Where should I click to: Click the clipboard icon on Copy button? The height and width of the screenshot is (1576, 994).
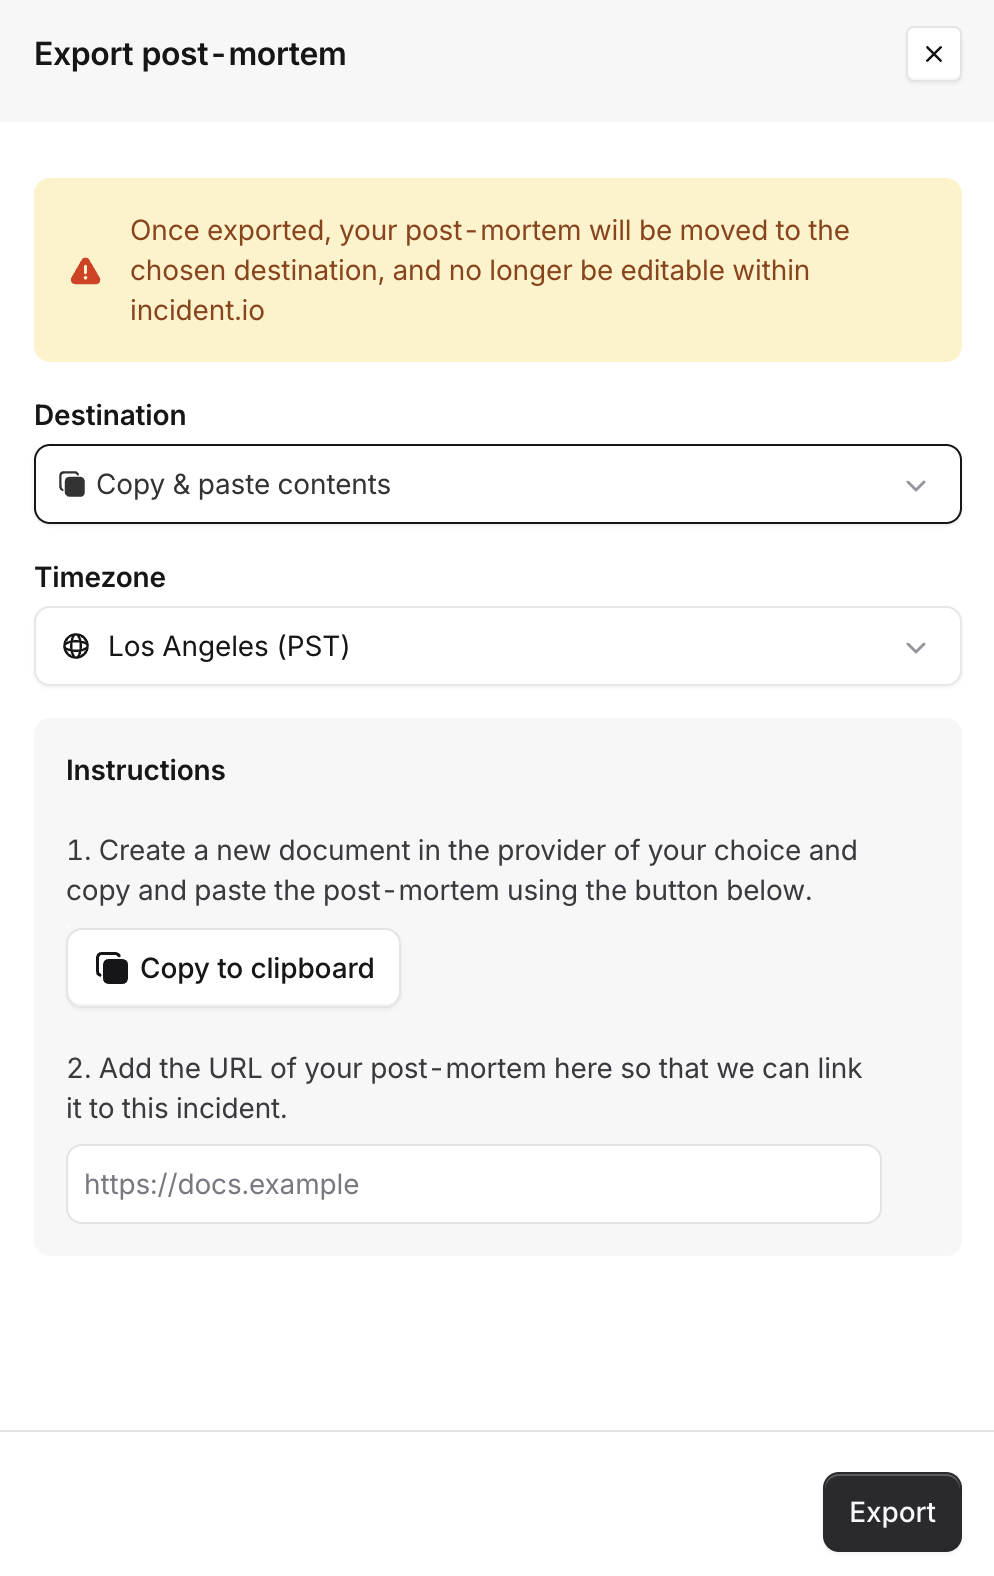point(112,968)
